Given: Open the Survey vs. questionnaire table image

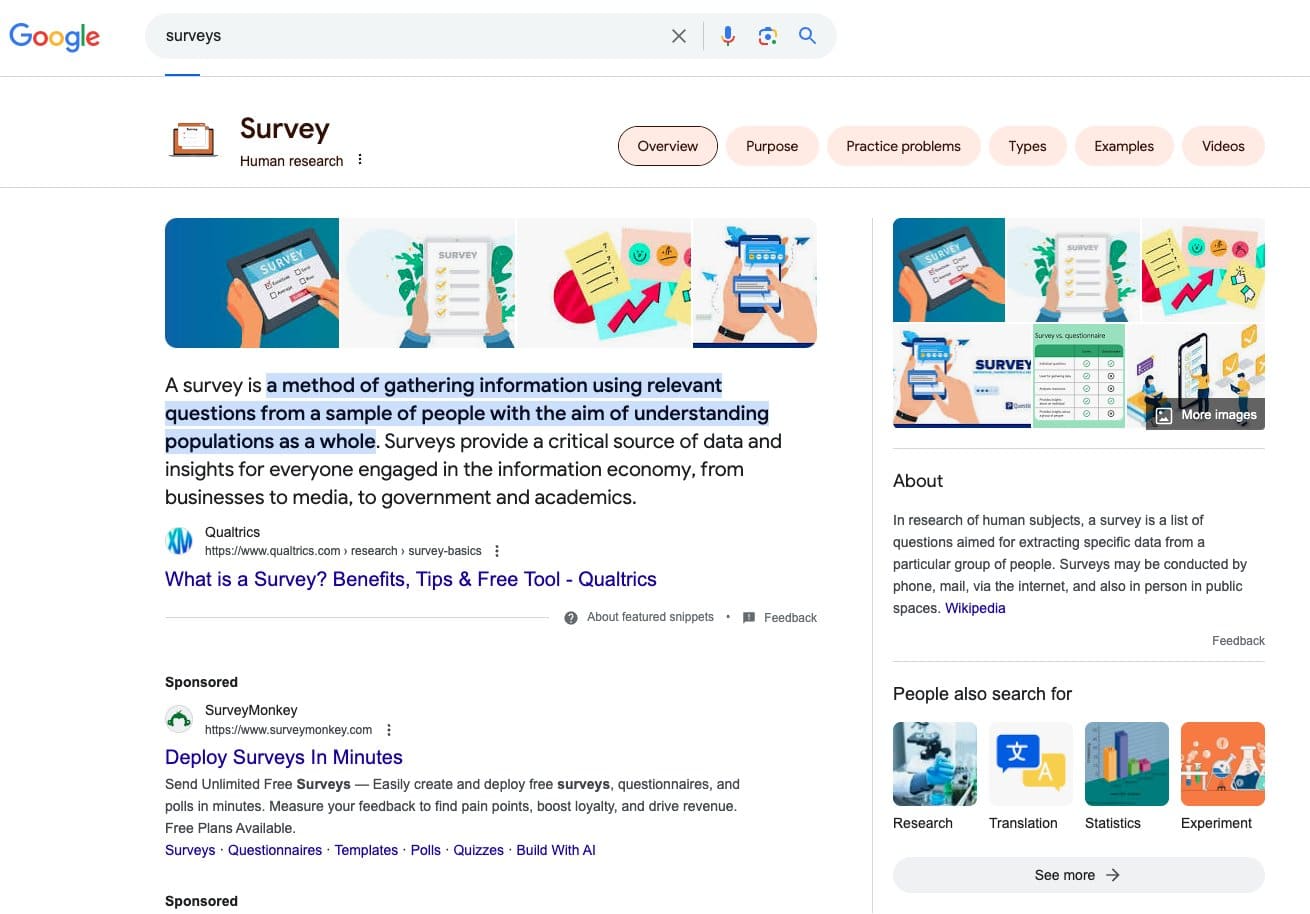Looking at the screenshot, I should (1078, 376).
